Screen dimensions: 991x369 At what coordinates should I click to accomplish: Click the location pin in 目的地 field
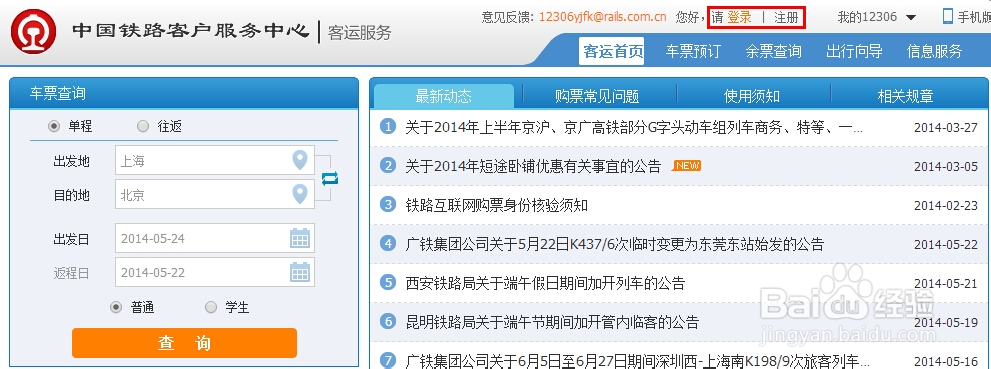point(300,193)
